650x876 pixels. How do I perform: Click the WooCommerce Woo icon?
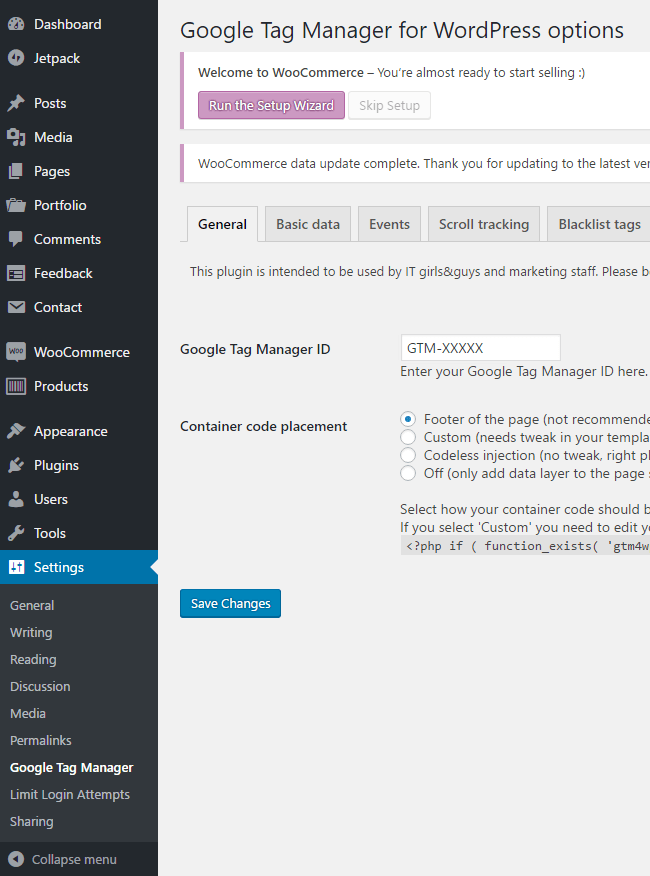point(16,352)
